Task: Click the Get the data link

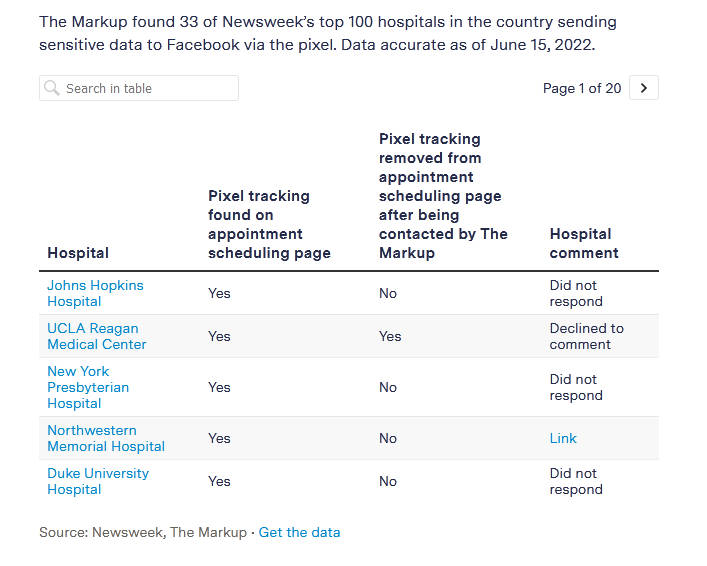Action: coord(299,532)
